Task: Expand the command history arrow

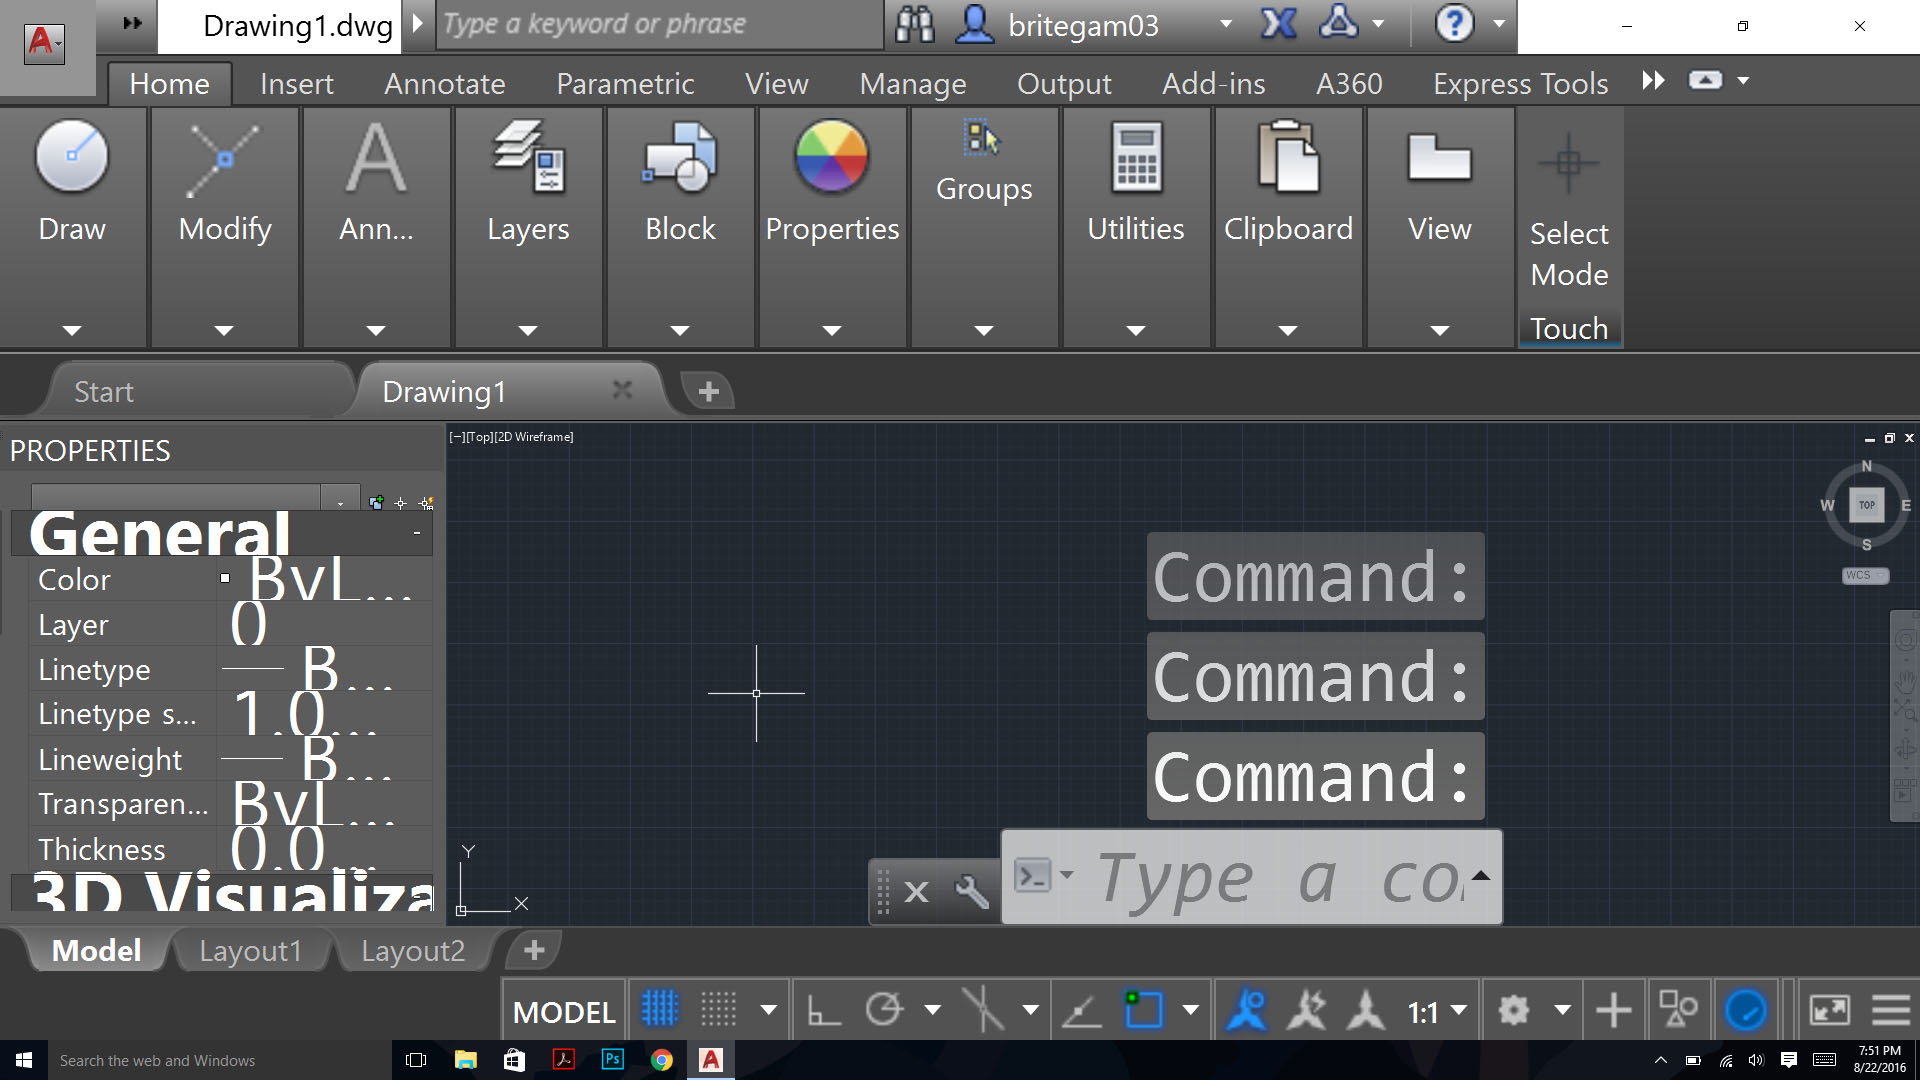Action: (1481, 876)
